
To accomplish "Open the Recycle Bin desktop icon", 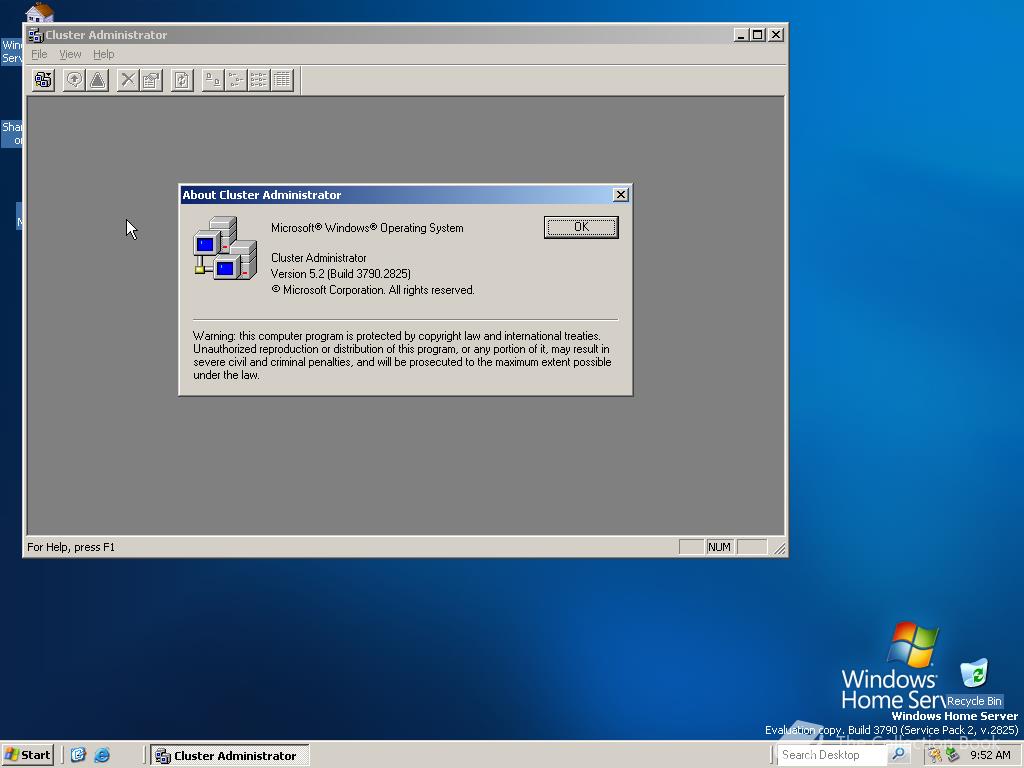I will coord(974,682).
